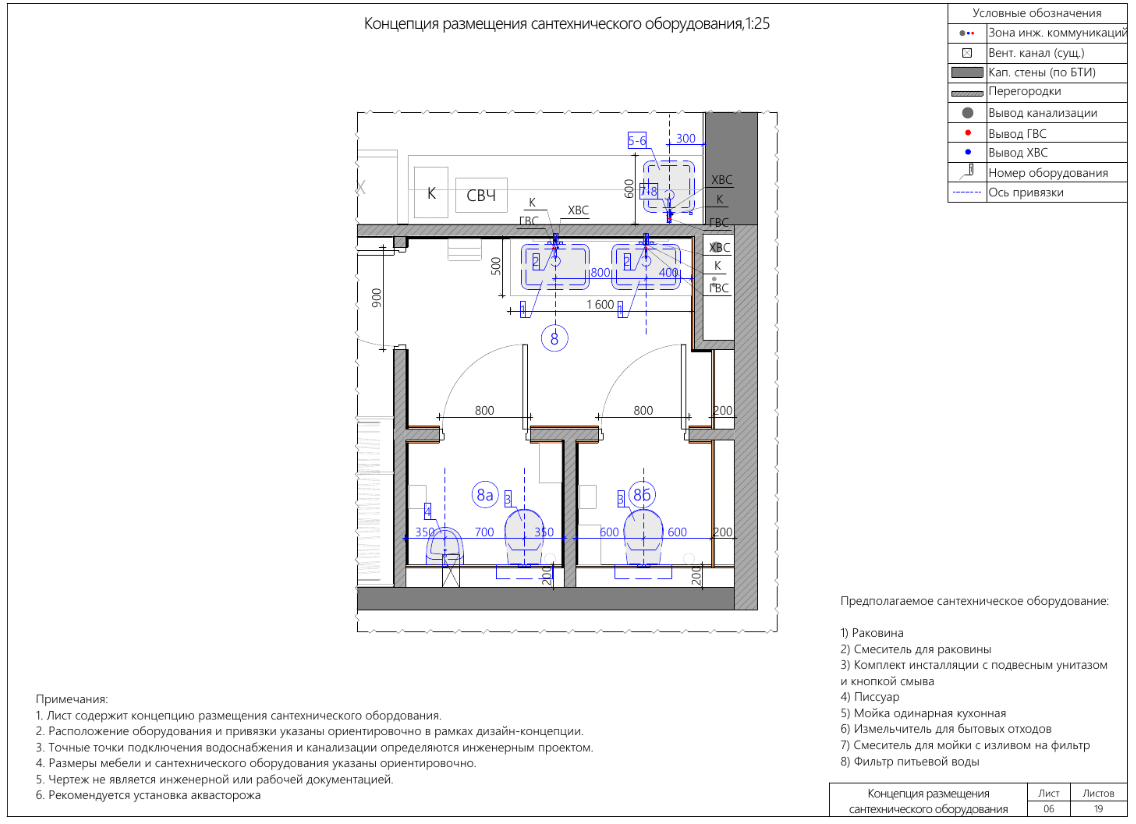Pick the dark gray load-bearing walls swatch

[x=966, y=72]
